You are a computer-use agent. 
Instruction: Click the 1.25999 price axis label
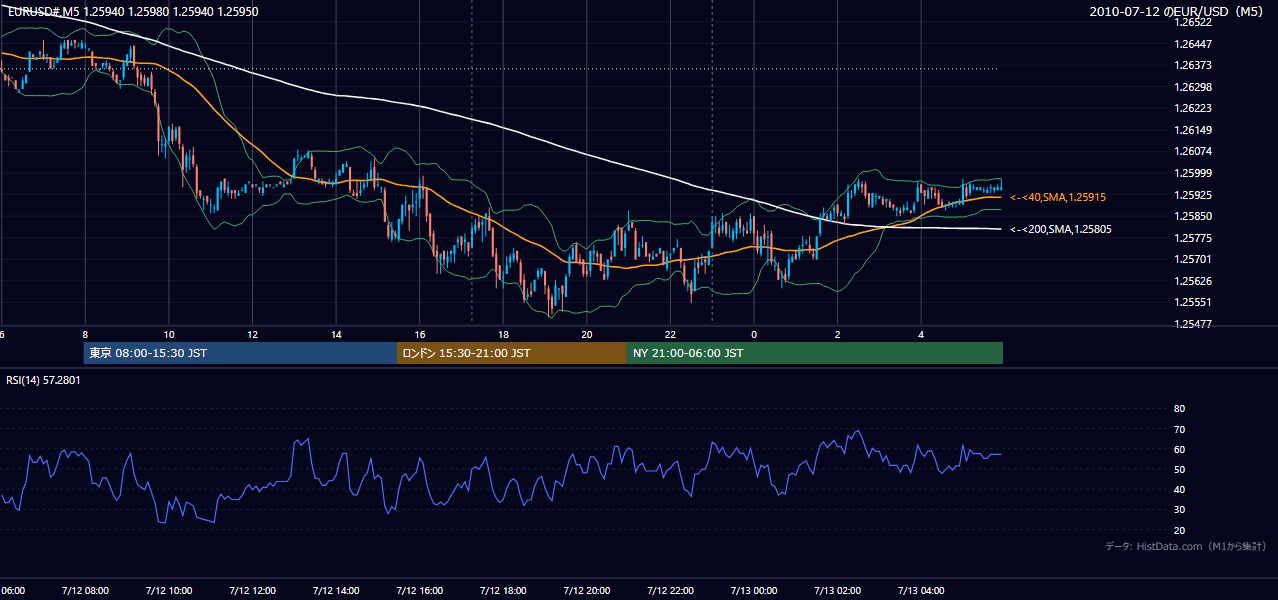[x=1194, y=173]
